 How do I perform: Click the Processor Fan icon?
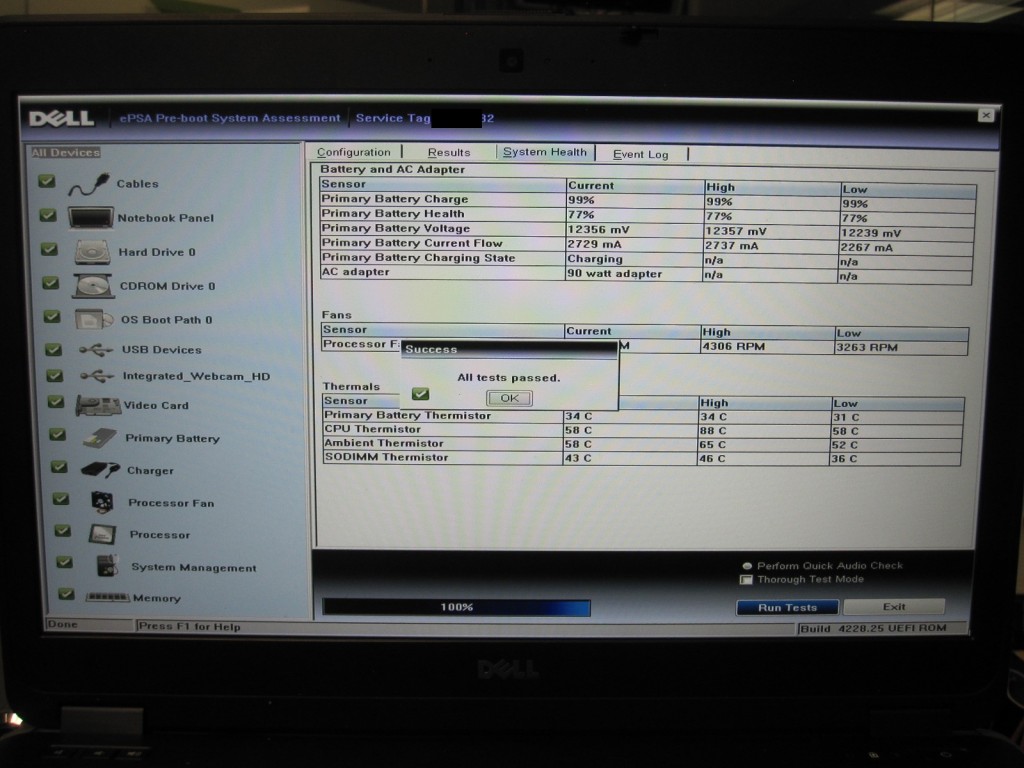(x=102, y=502)
